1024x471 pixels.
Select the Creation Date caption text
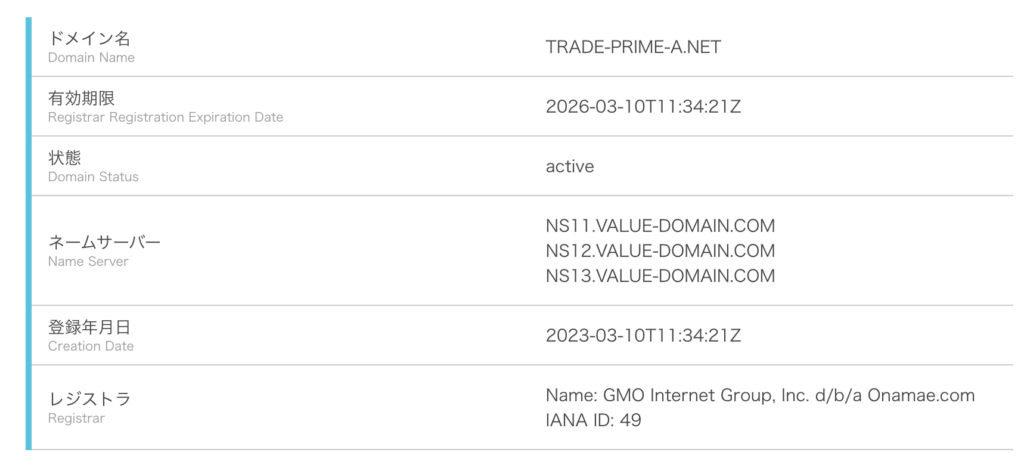coord(90,346)
